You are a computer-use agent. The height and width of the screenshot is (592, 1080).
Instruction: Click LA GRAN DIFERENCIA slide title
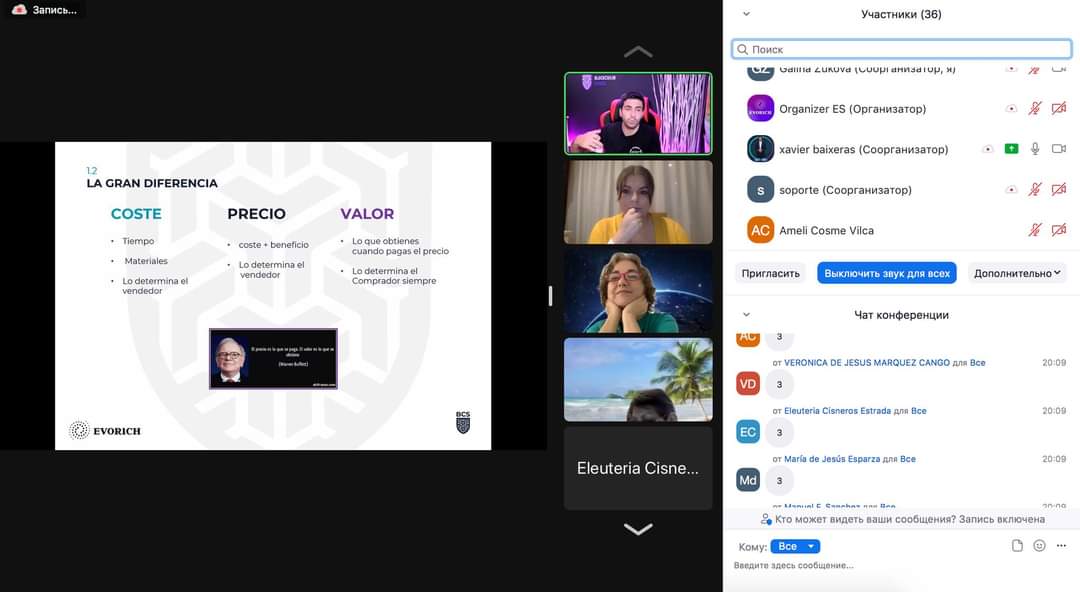point(152,183)
